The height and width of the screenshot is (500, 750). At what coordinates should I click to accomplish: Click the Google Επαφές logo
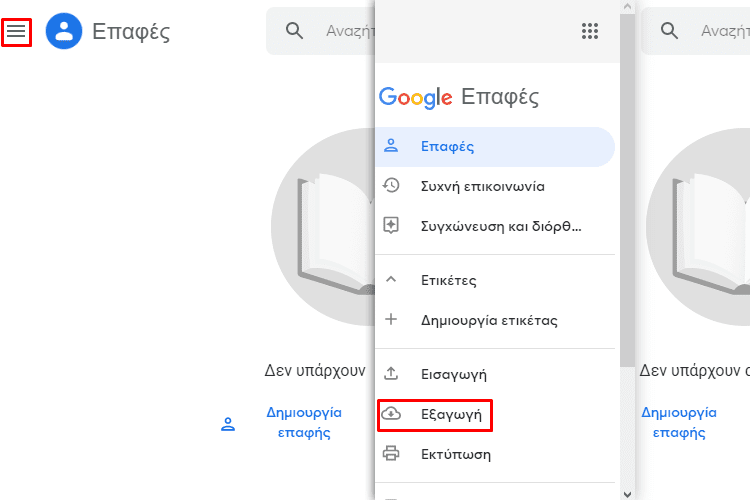click(459, 97)
